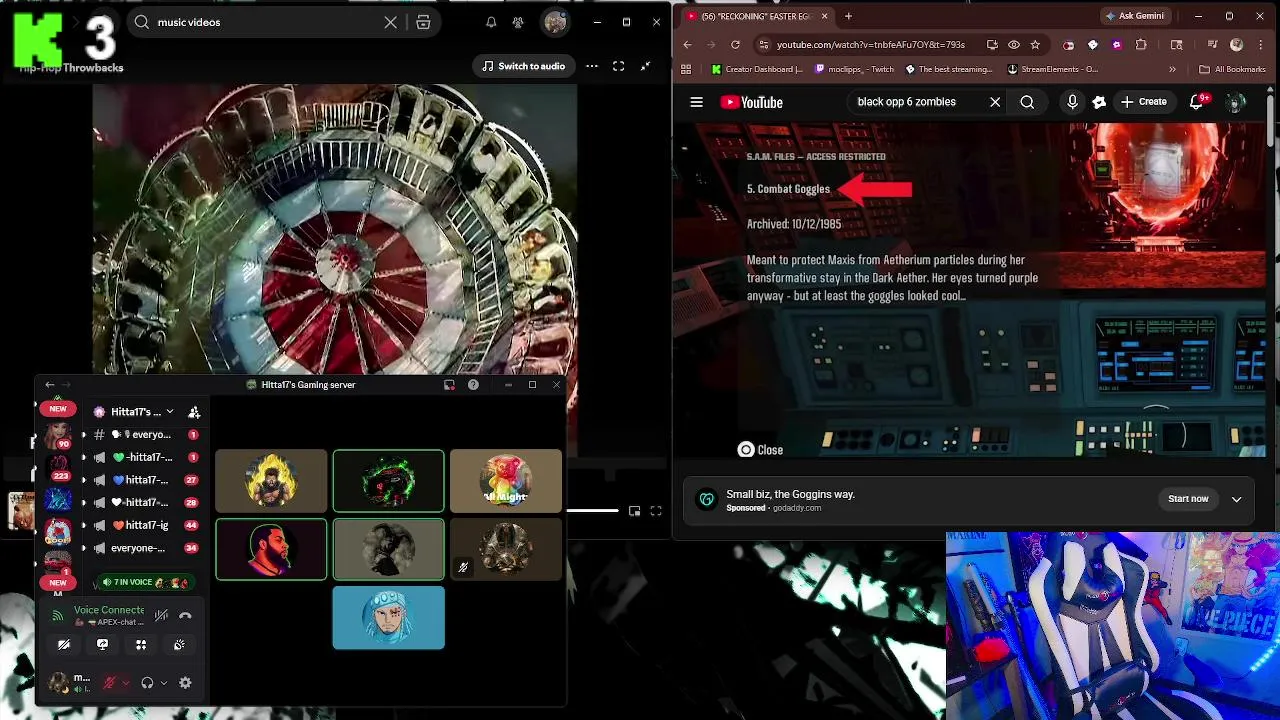Search YouTube with voice microphone
This screenshot has height=720, width=1280.
(1072, 102)
